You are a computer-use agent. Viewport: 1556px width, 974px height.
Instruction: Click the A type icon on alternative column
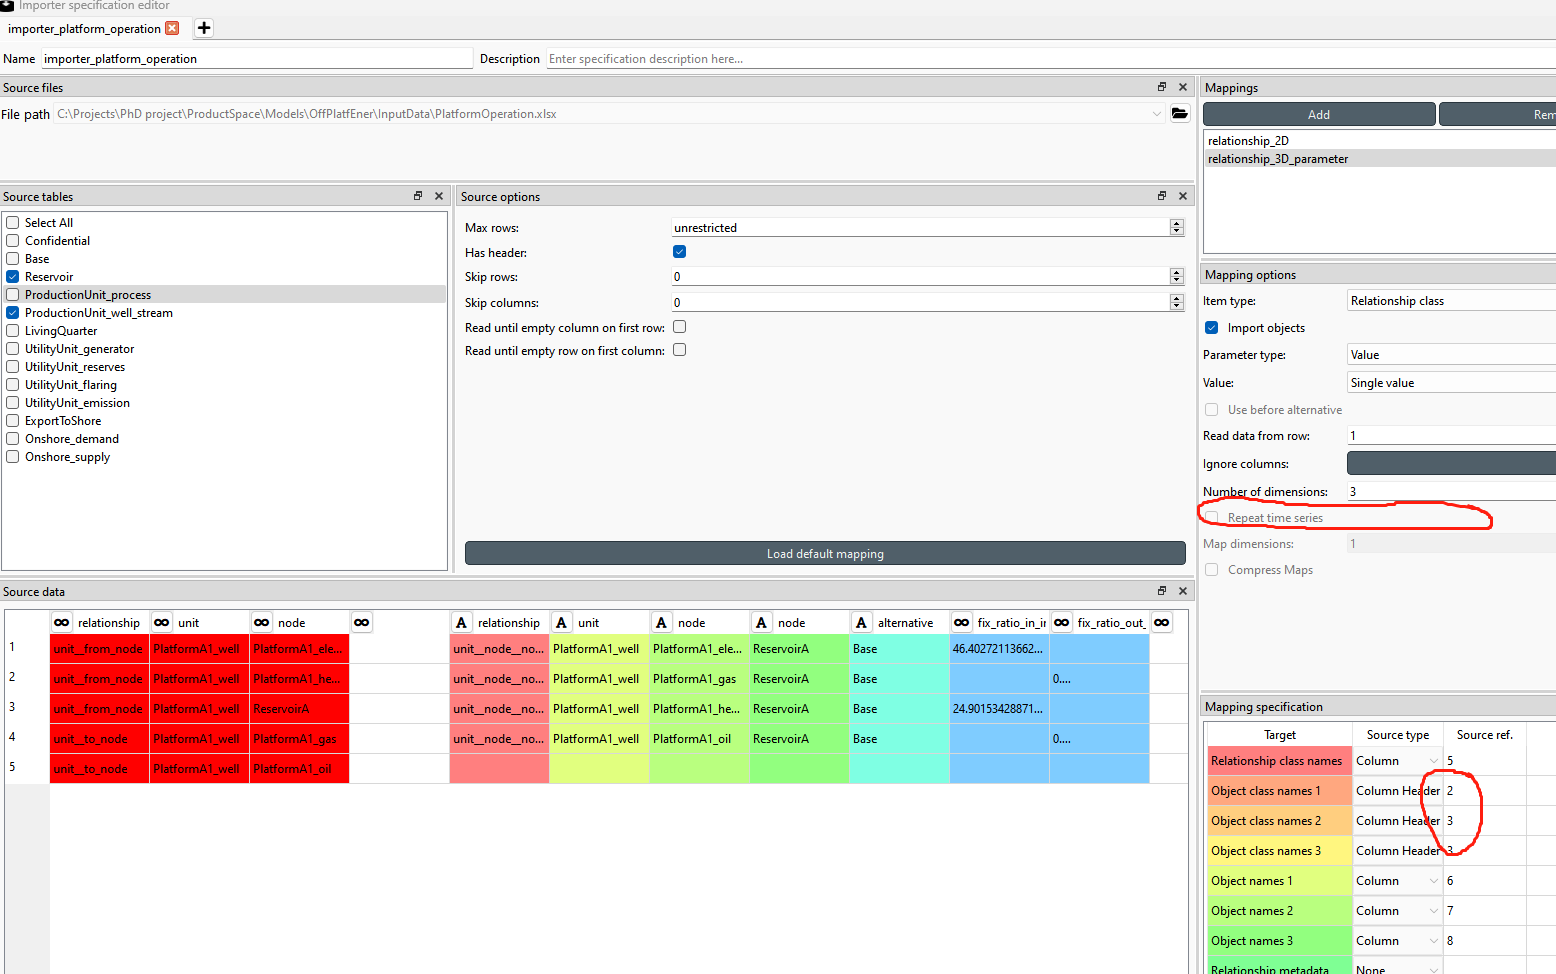[861, 621]
